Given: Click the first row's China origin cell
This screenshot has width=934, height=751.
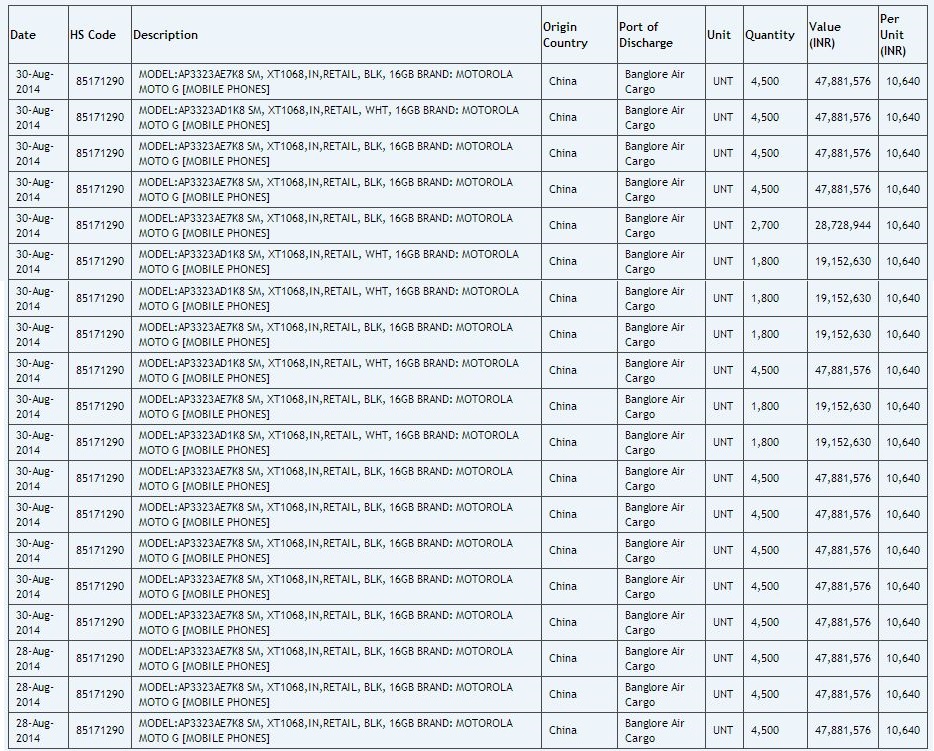Looking at the screenshot, I should coord(563,82).
